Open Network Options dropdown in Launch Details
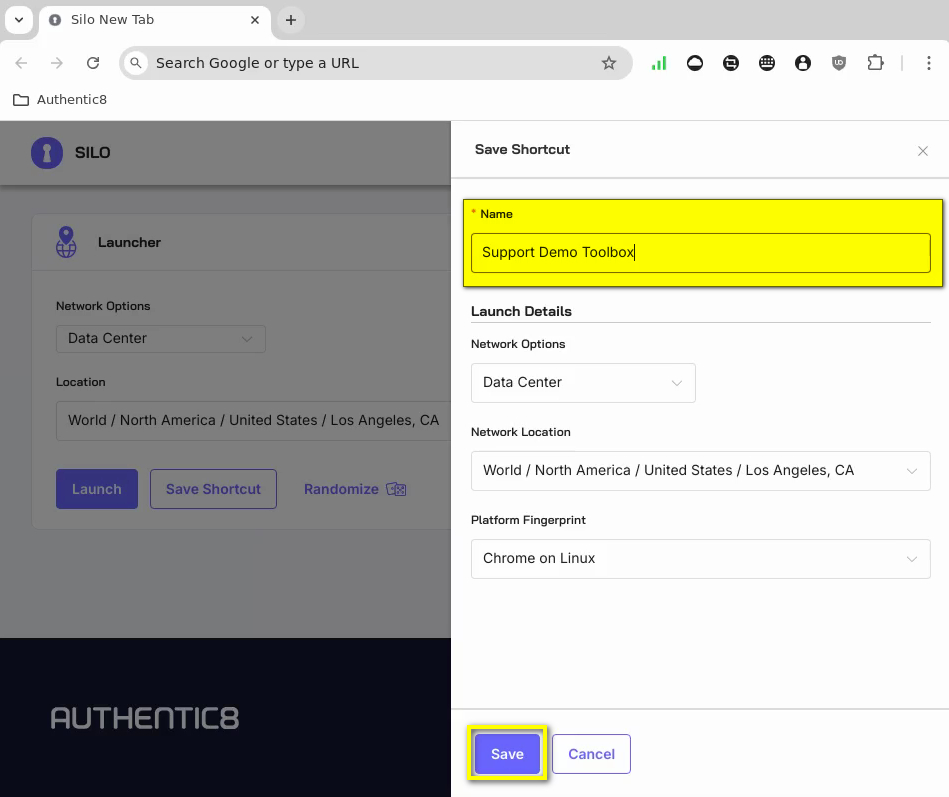 (x=583, y=382)
